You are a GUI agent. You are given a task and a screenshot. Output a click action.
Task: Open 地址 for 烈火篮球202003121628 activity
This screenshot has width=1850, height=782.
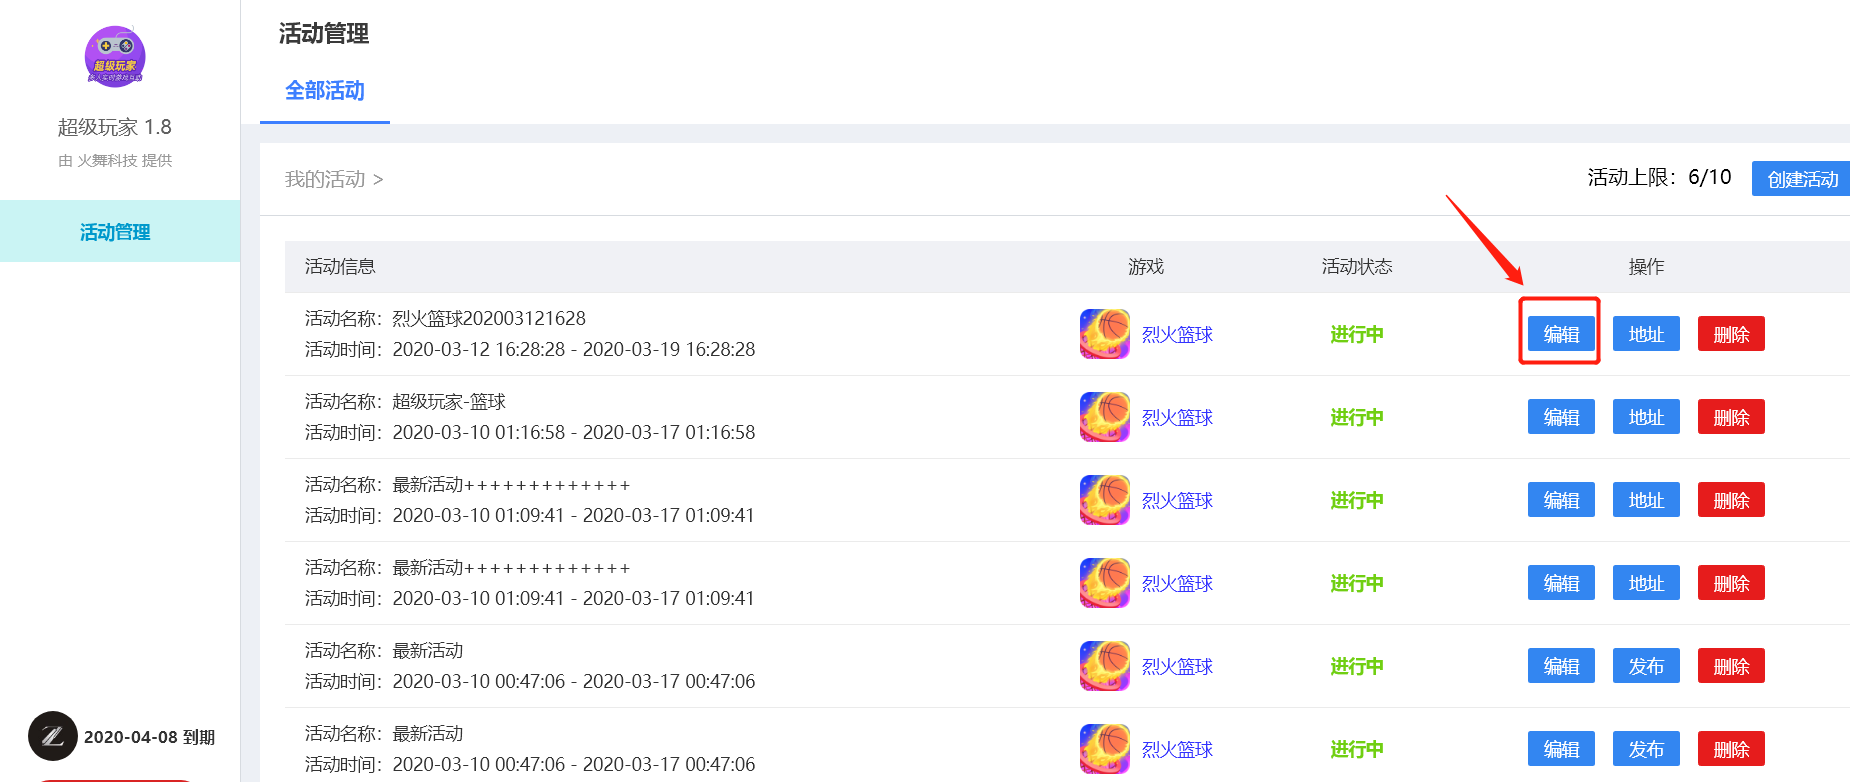[x=1646, y=334]
